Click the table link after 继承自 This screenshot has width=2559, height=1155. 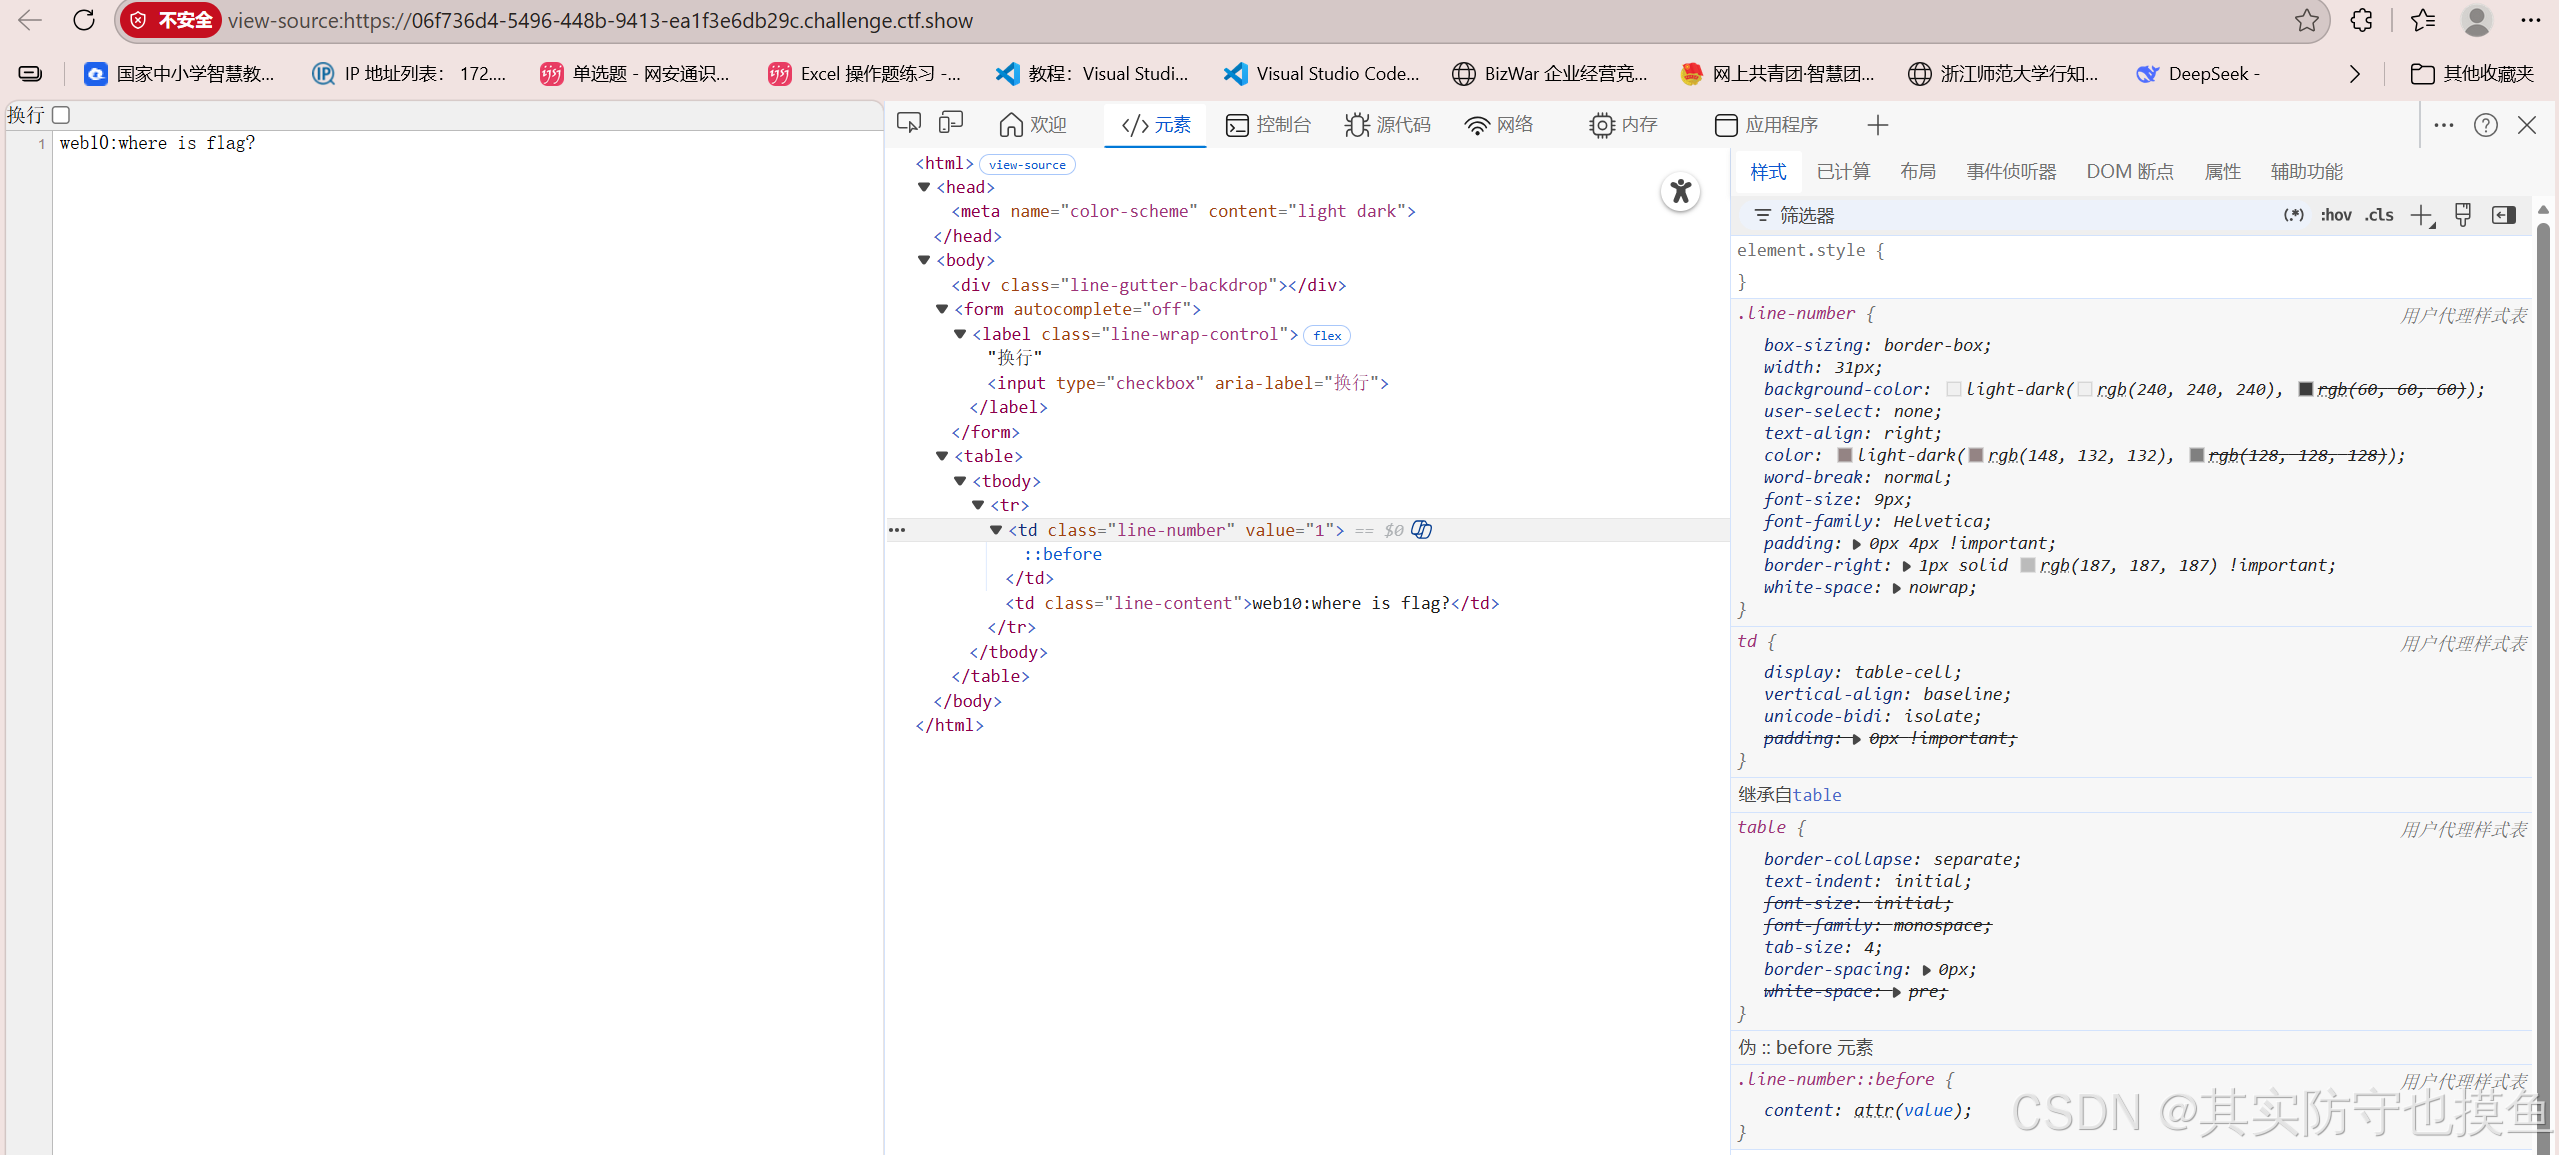coord(1816,795)
